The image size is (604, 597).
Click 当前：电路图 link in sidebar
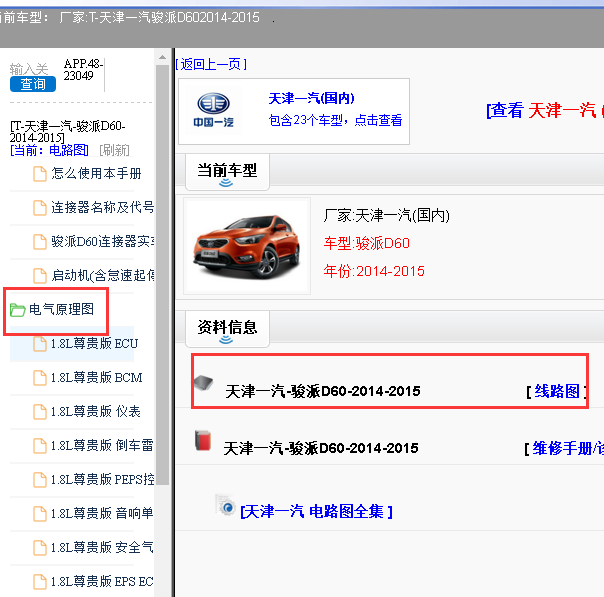point(49,150)
